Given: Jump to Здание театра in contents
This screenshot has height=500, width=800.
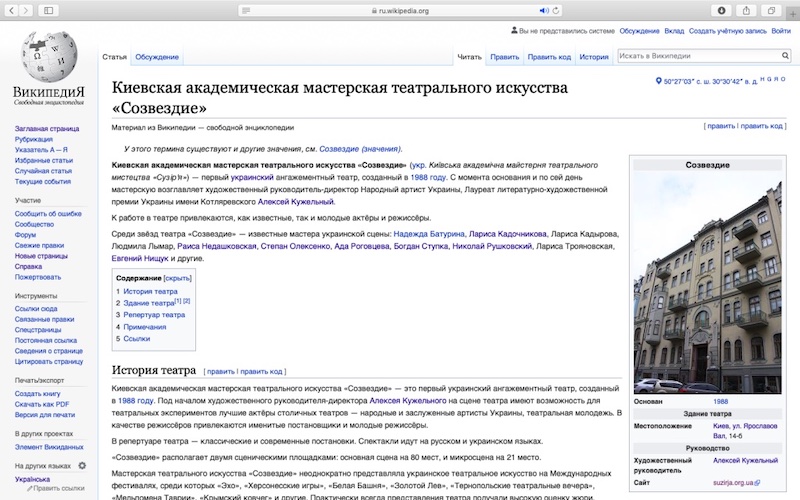Looking at the screenshot, I should 148,303.
